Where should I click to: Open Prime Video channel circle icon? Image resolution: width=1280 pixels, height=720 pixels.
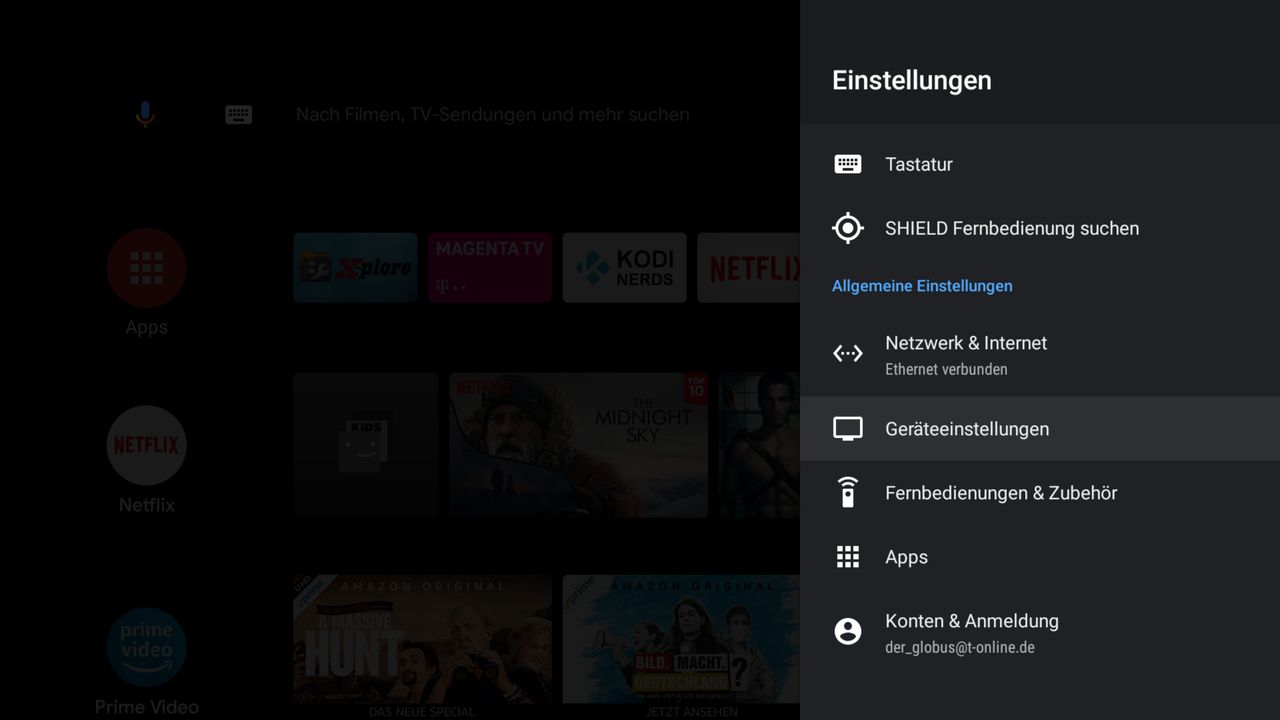coord(146,647)
